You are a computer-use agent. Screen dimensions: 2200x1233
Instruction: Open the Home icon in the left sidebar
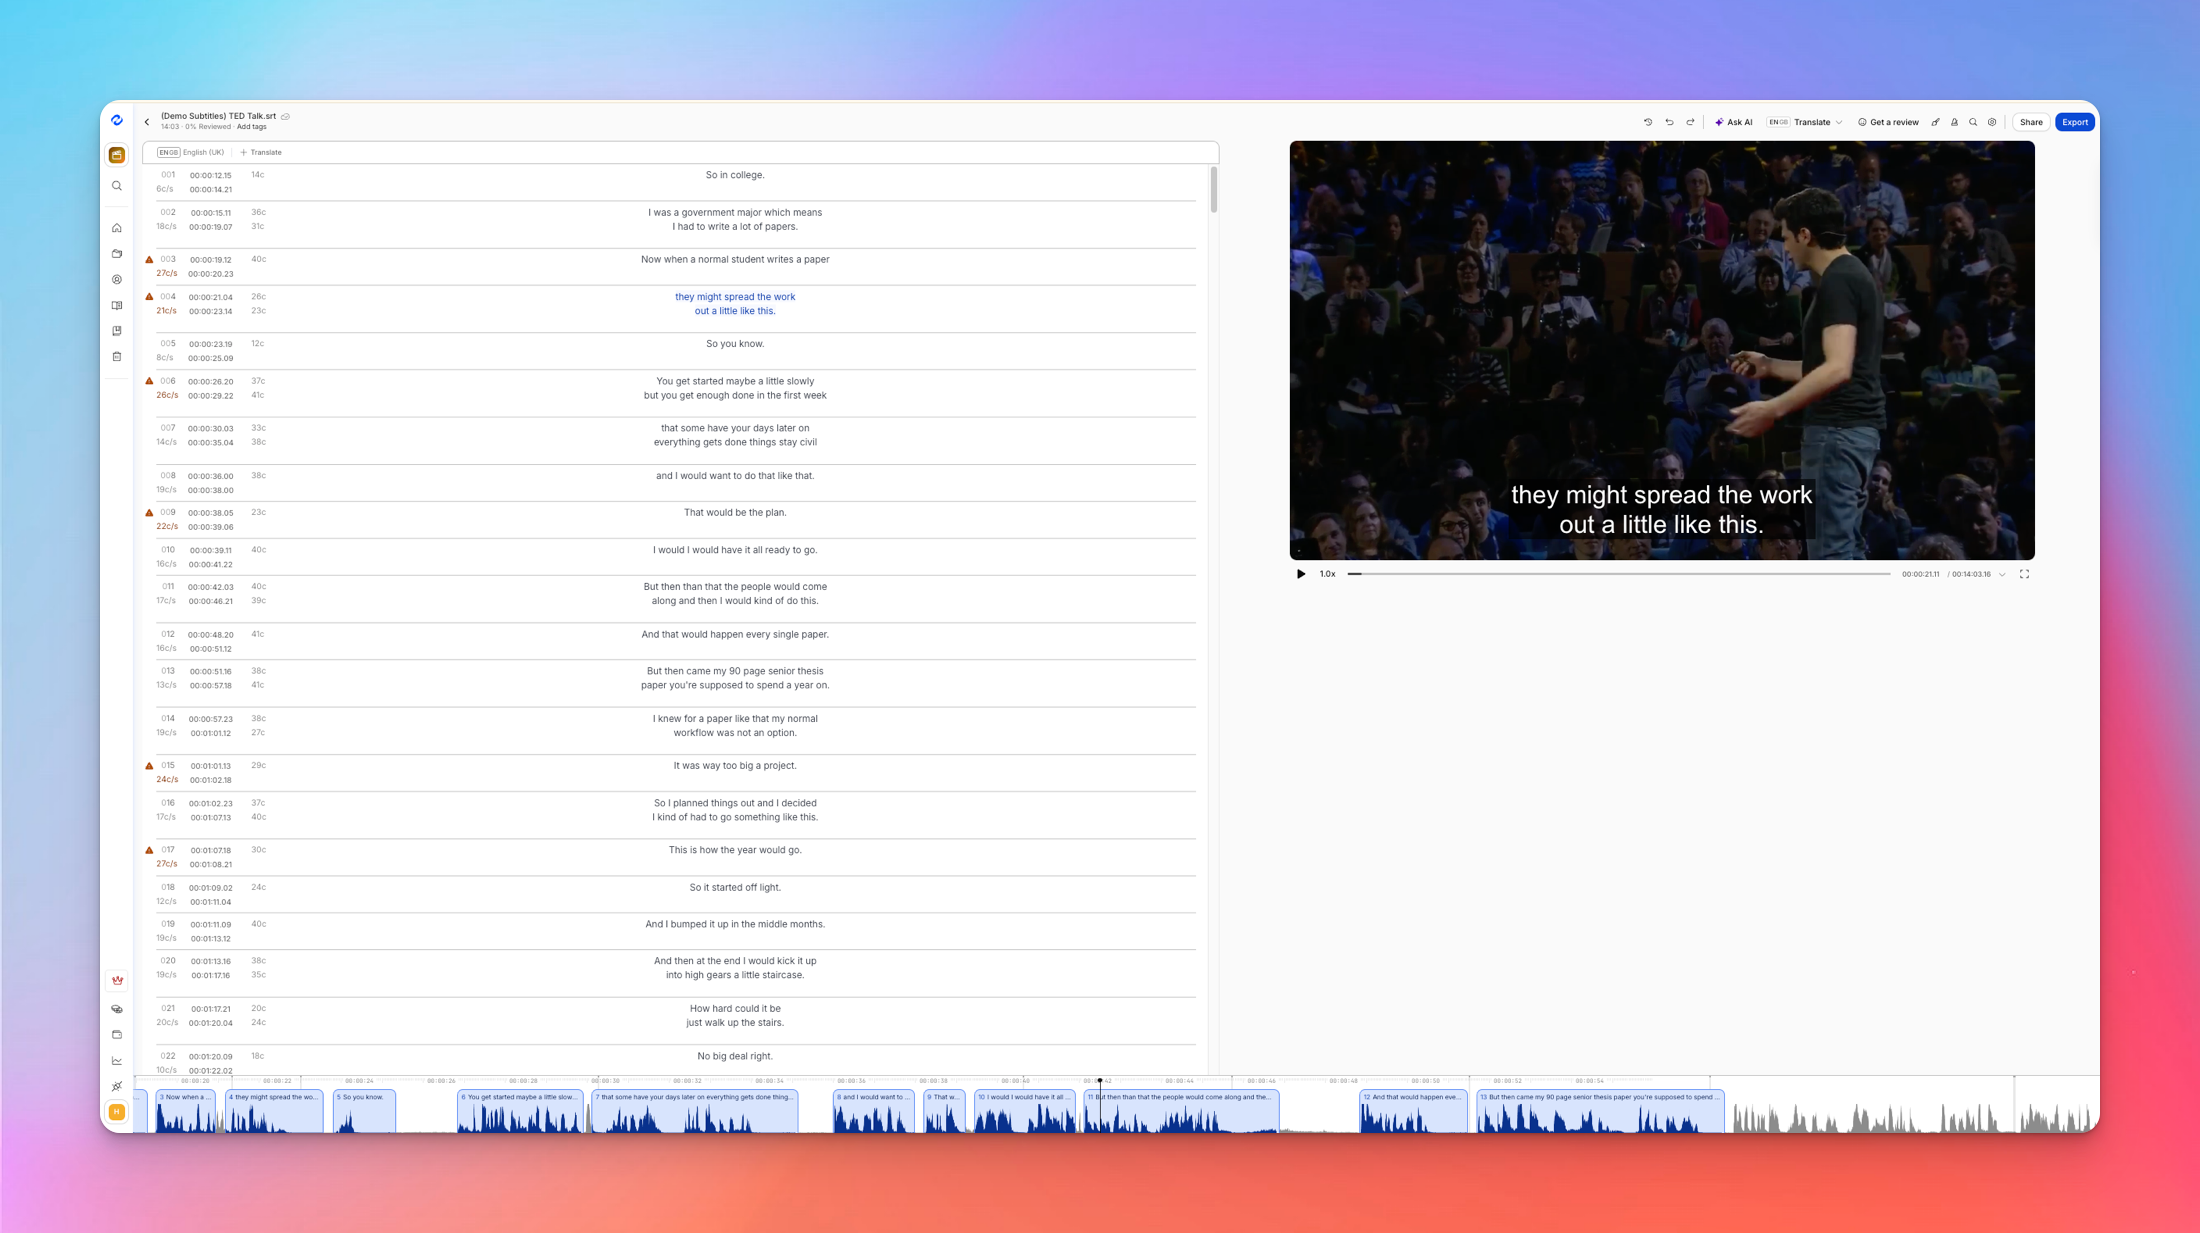click(x=117, y=228)
